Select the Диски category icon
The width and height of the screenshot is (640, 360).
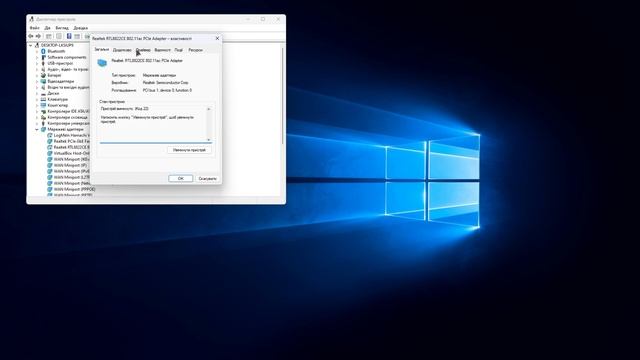point(43,93)
